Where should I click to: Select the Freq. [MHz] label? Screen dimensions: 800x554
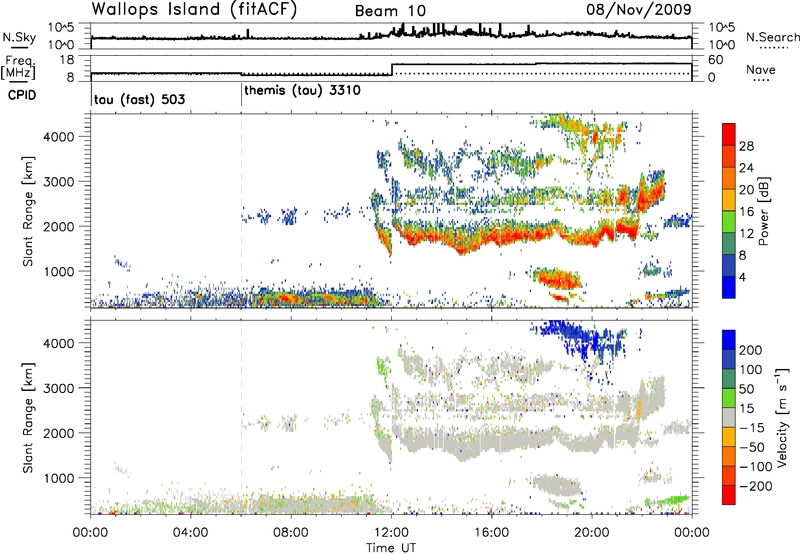point(19,68)
